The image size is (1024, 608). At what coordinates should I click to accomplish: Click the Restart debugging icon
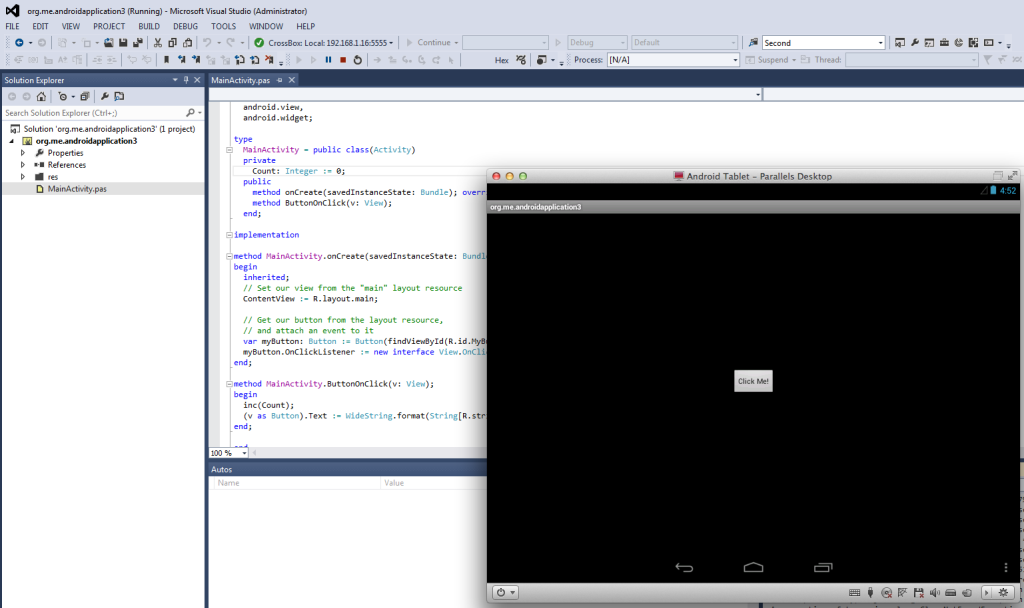(x=357, y=59)
